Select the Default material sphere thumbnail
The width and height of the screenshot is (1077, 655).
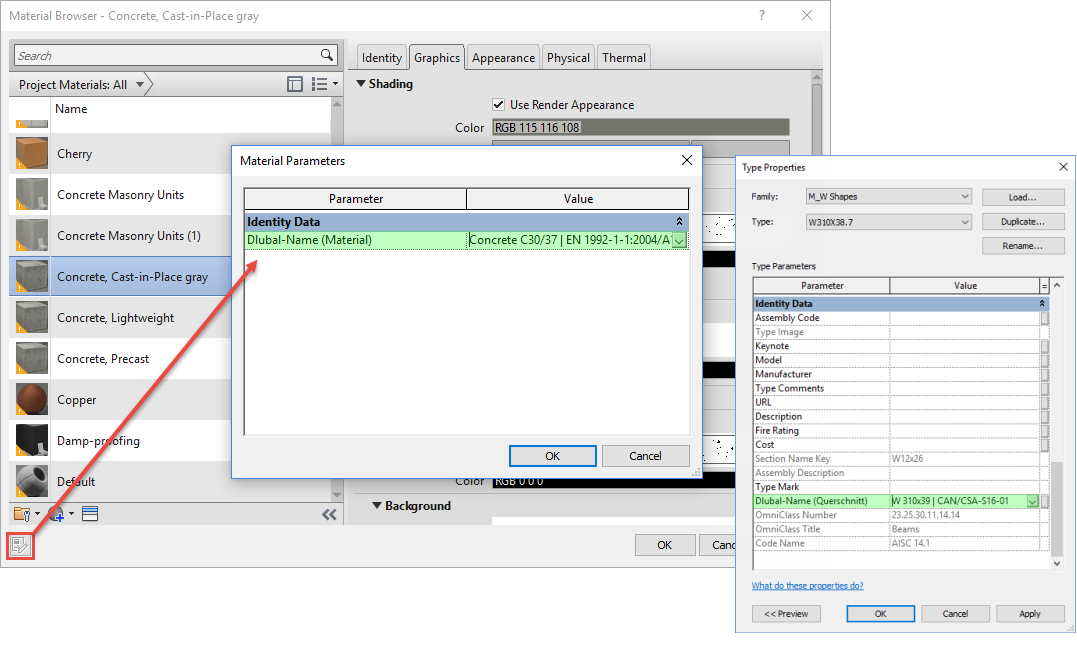[32, 481]
